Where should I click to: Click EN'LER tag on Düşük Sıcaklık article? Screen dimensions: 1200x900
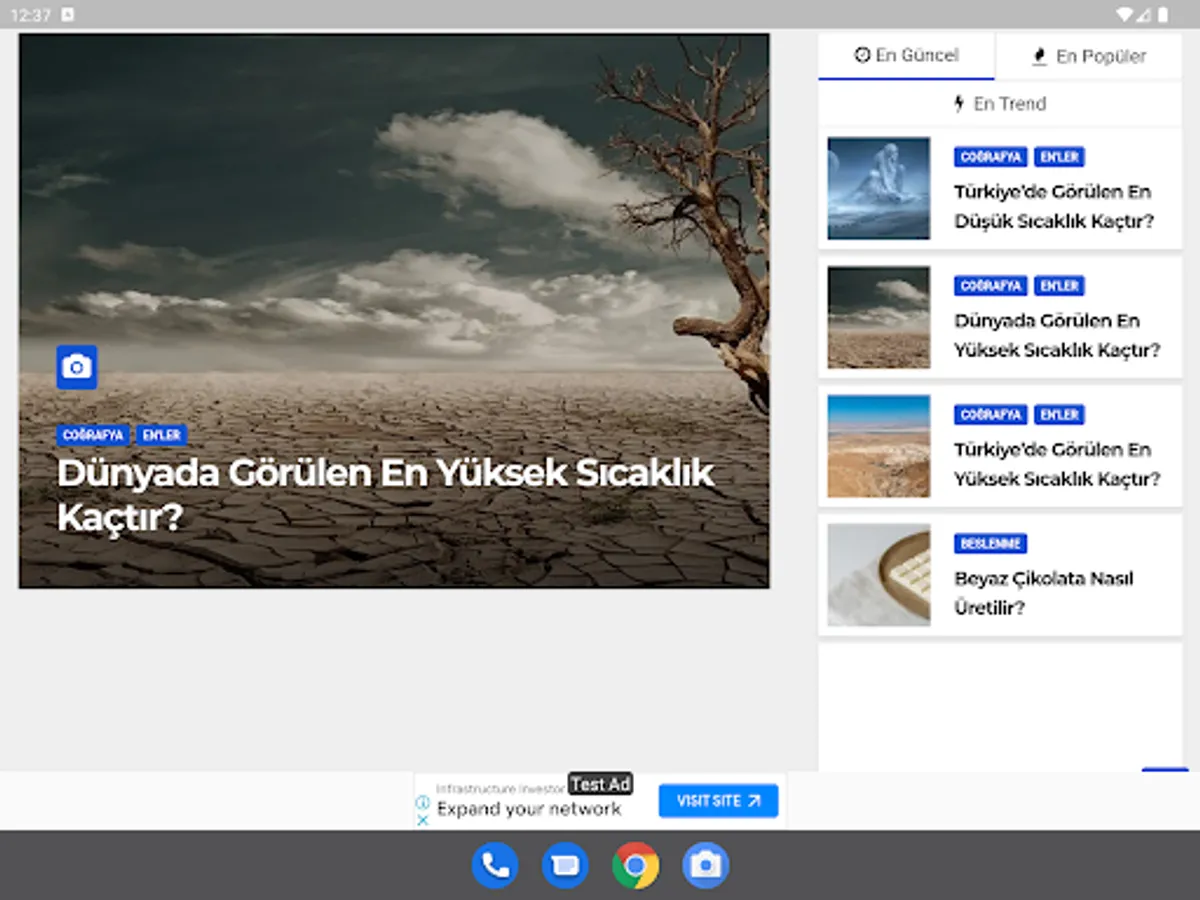(1059, 157)
